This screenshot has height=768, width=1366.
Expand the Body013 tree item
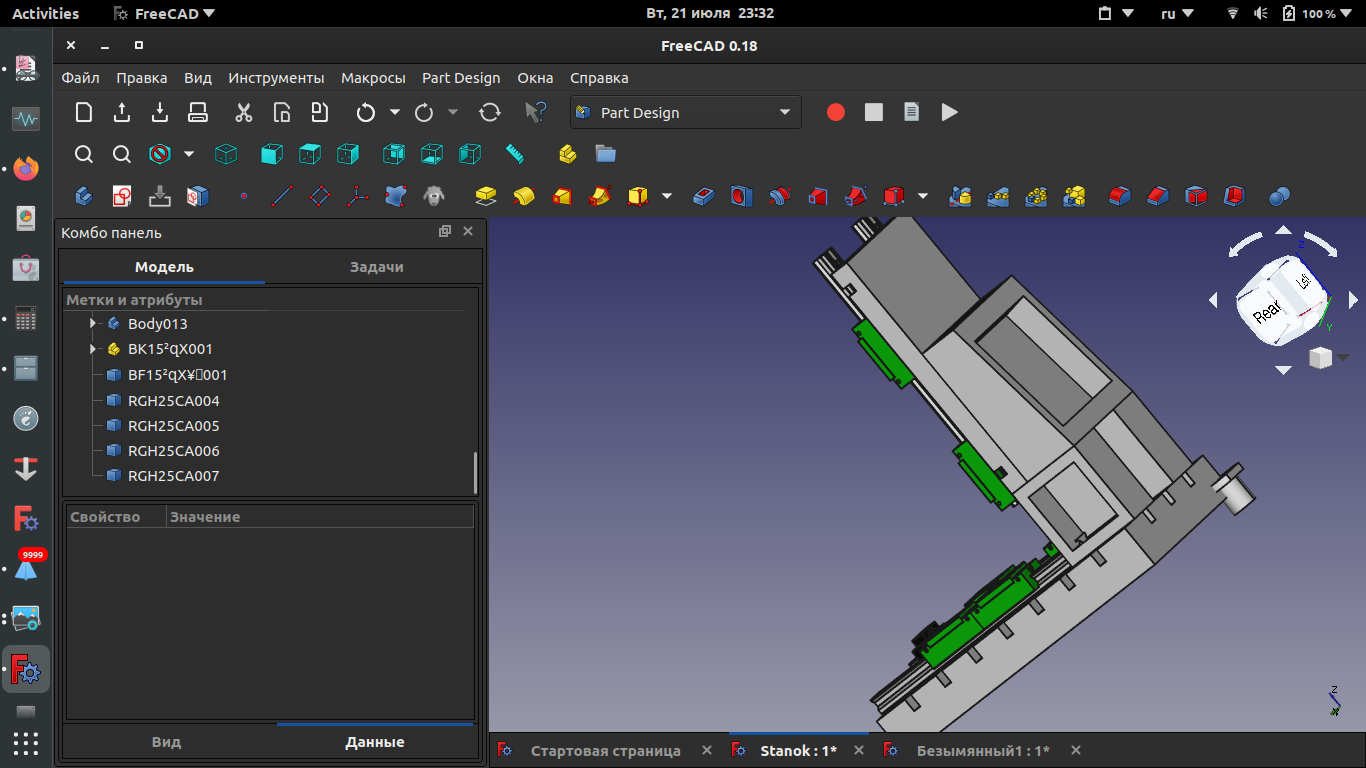coord(92,324)
